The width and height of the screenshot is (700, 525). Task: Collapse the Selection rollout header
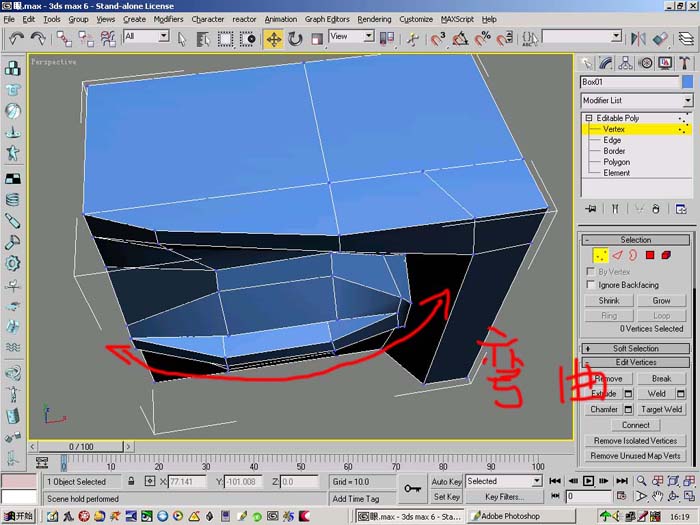tap(635, 240)
